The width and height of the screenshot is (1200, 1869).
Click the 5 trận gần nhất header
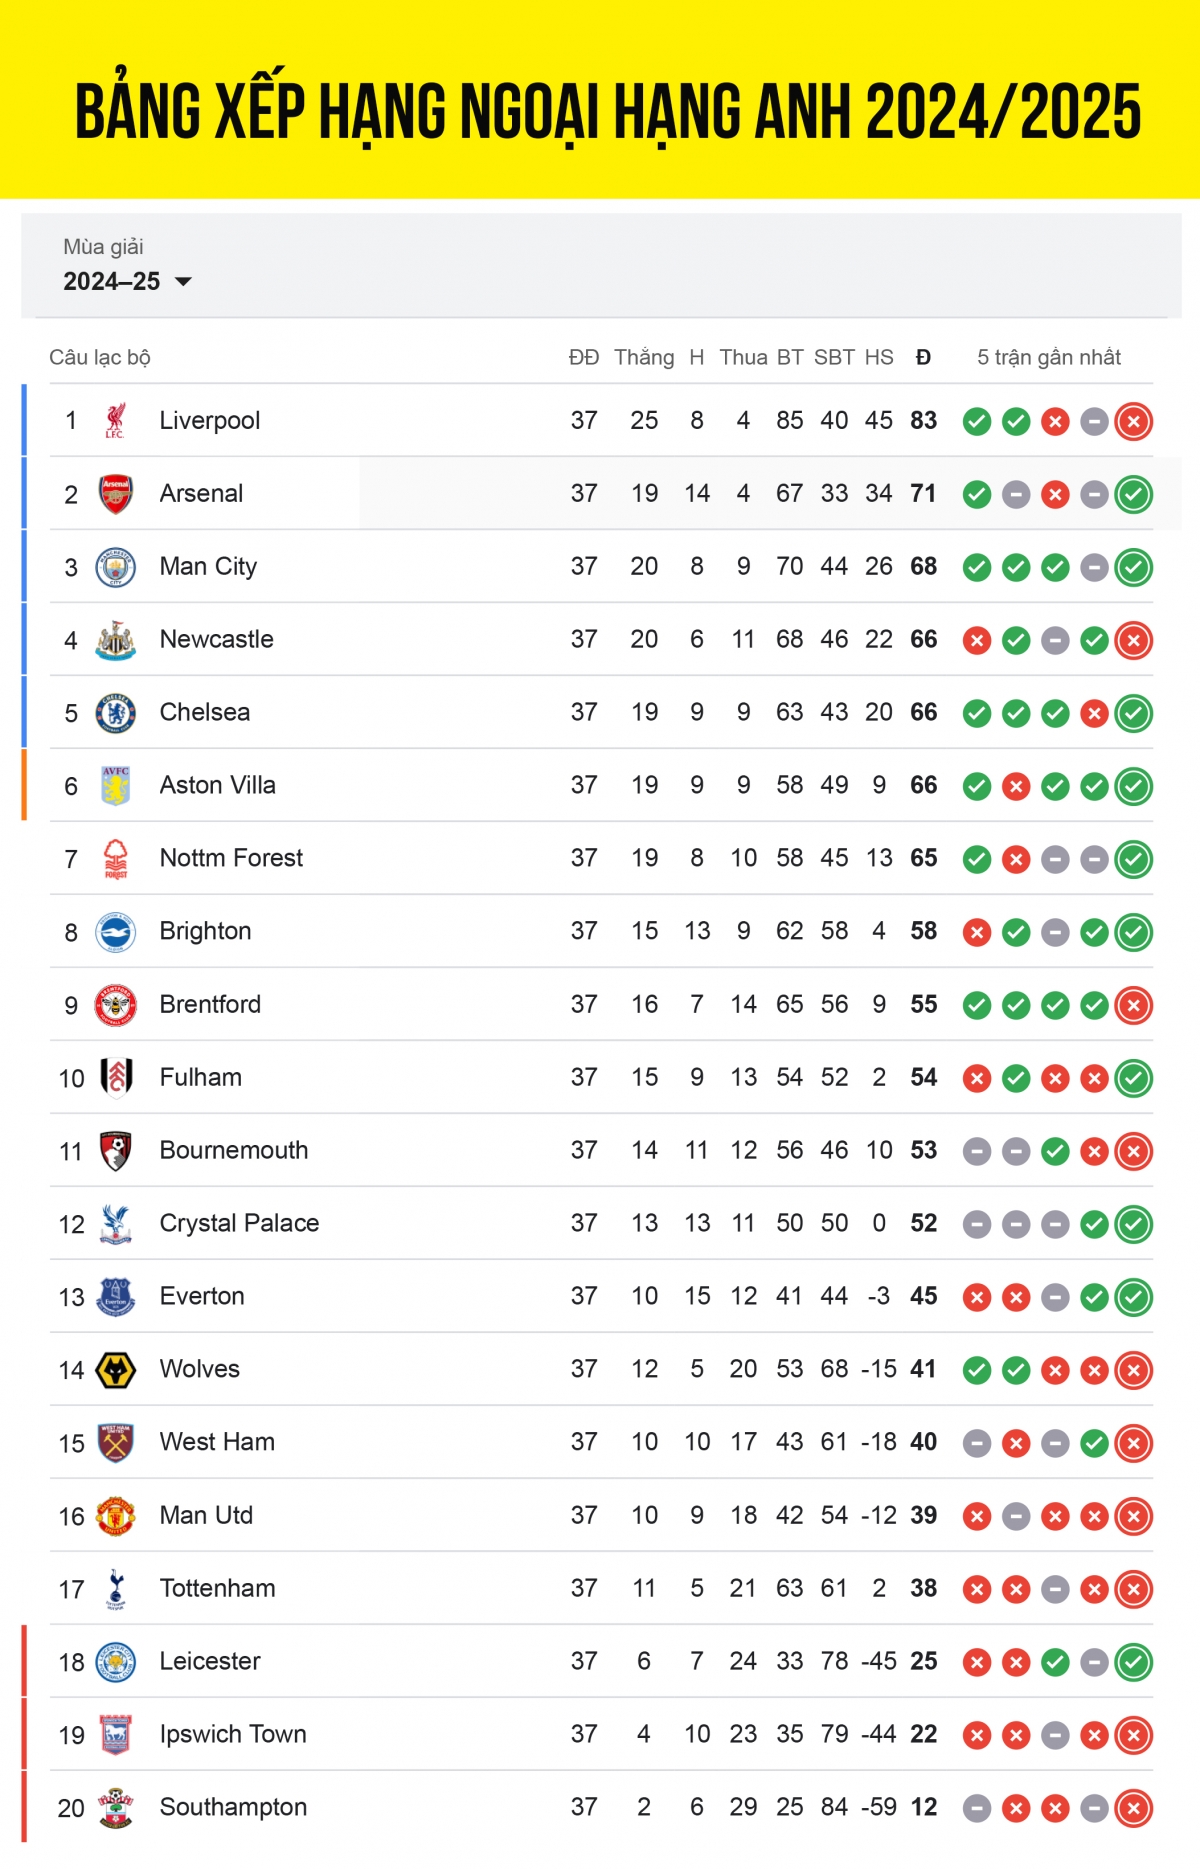(1049, 358)
